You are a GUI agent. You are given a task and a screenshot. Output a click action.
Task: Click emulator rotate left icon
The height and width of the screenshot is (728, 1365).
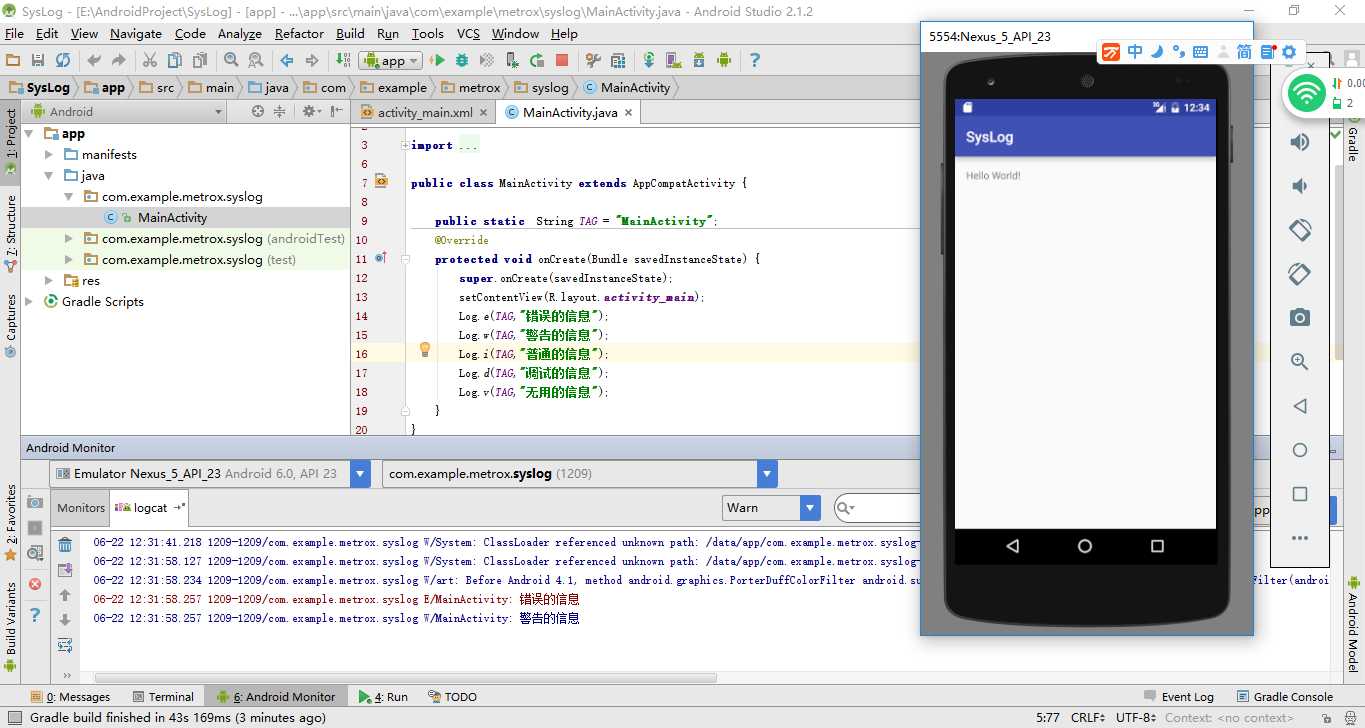(x=1300, y=229)
